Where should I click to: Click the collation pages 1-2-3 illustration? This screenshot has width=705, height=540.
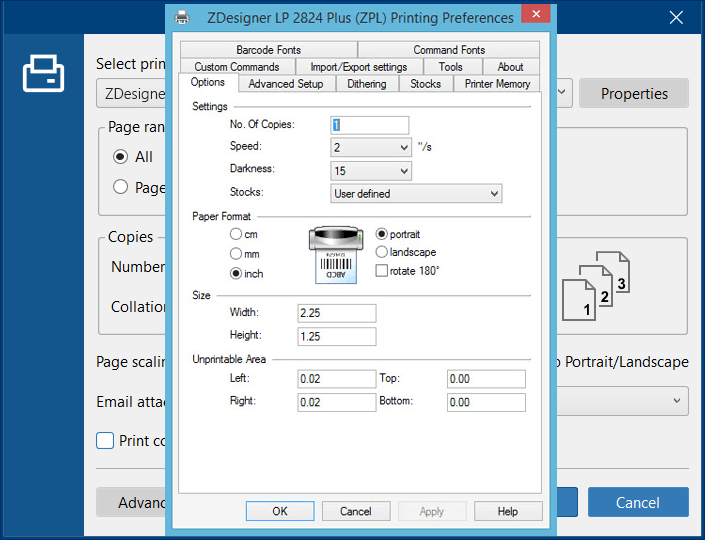(596, 286)
